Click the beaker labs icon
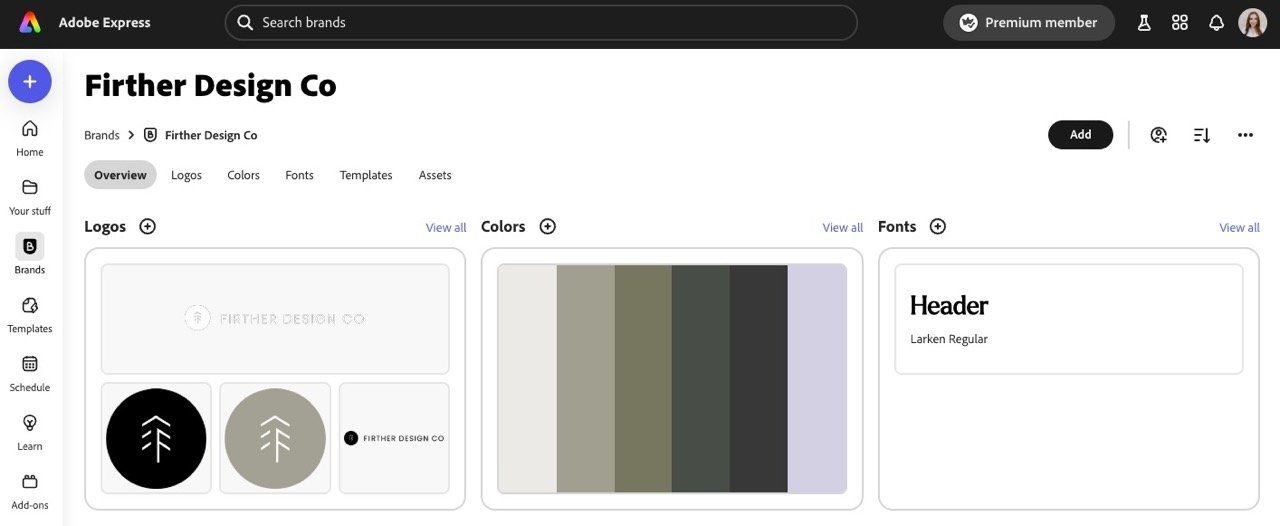 tap(1144, 22)
